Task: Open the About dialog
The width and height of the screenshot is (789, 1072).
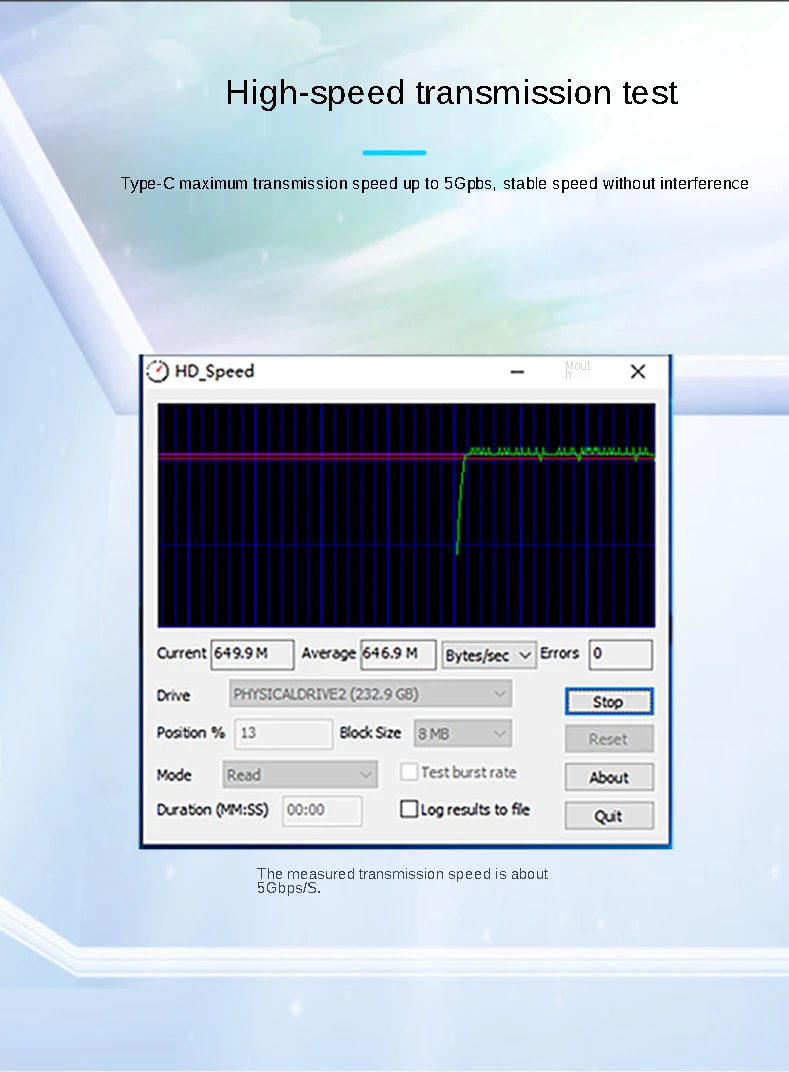Action: click(x=608, y=777)
